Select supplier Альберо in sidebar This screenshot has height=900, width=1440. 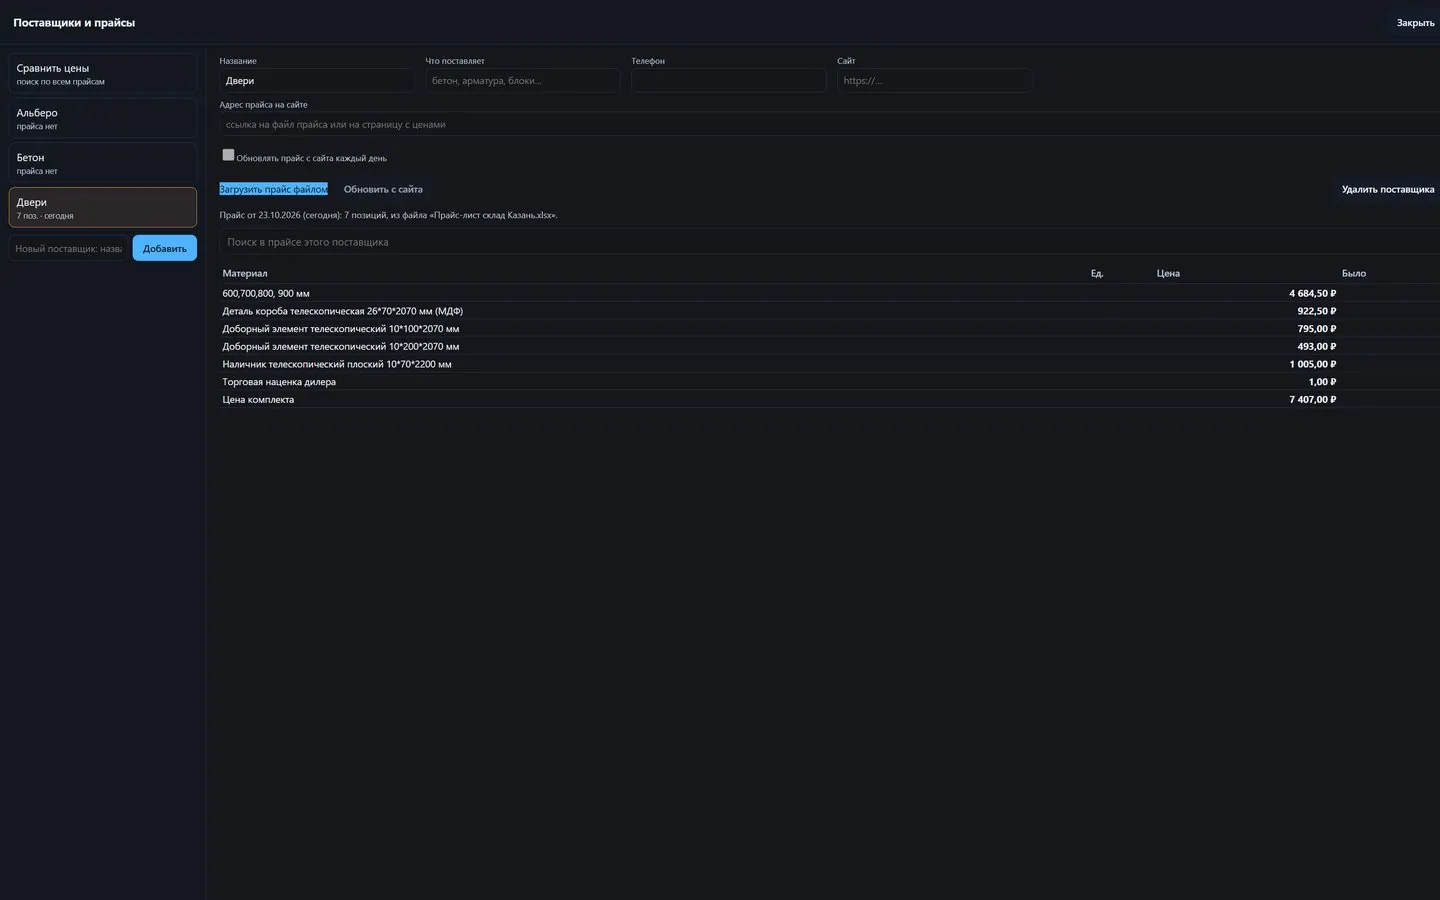pos(103,118)
